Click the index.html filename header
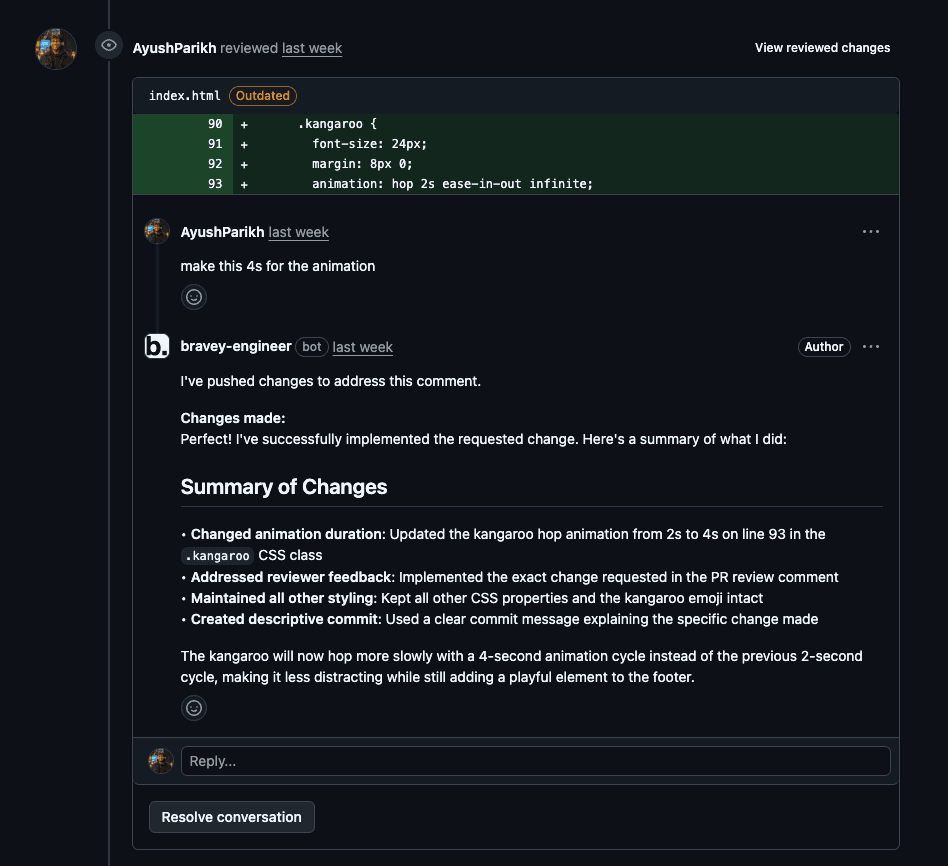Image resolution: width=948 pixels, height=866 pixels. click(x=184, y=95)
